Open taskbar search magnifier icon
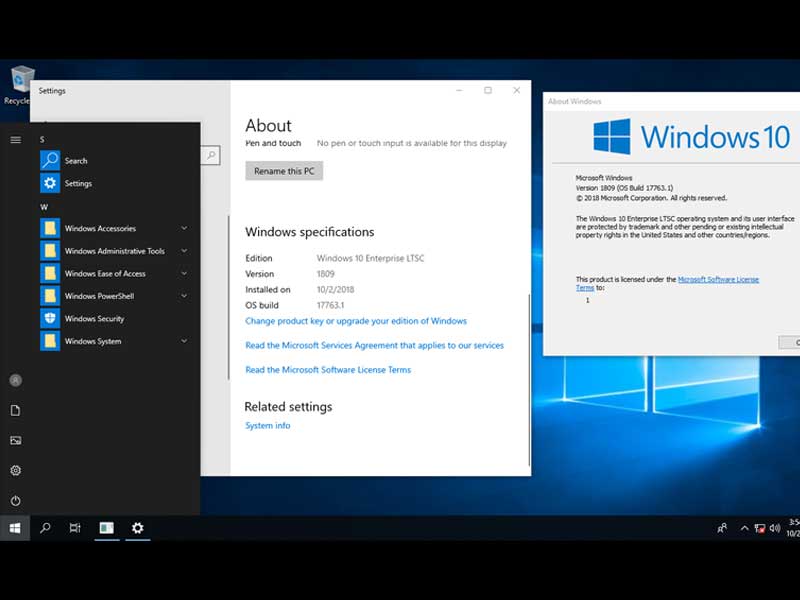800x600 pixels. (45, 528)
